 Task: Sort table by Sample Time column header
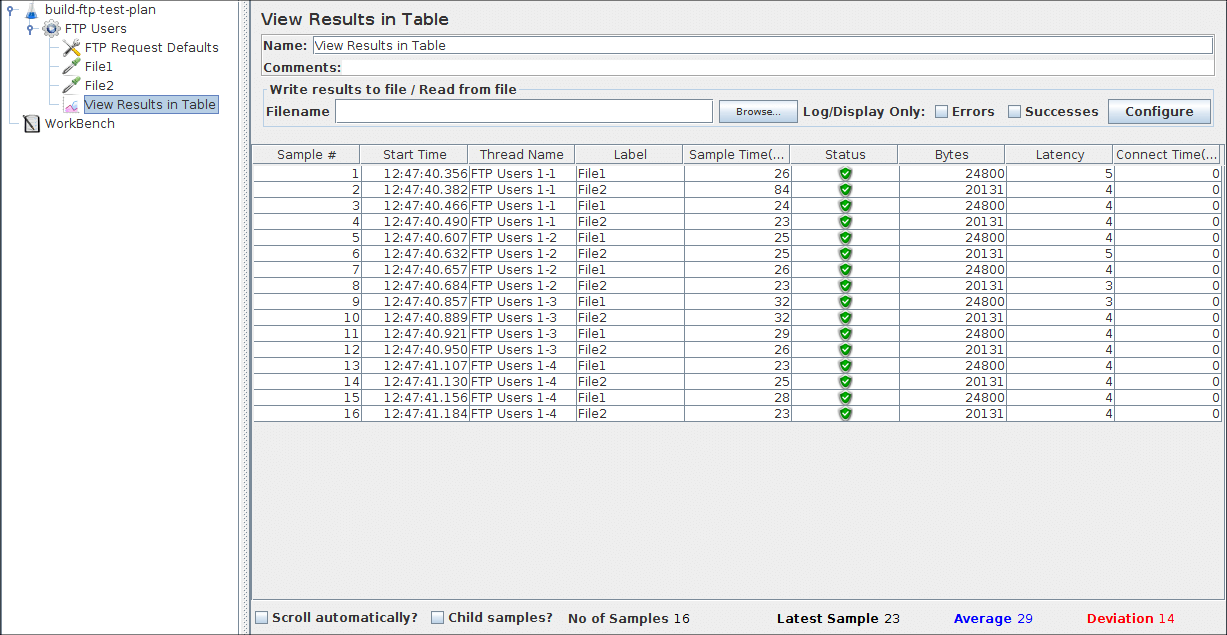(738, 155)
